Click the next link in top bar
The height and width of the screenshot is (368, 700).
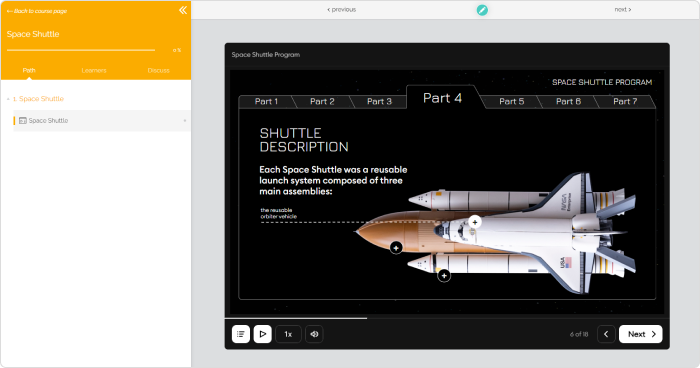coord(623,9)
